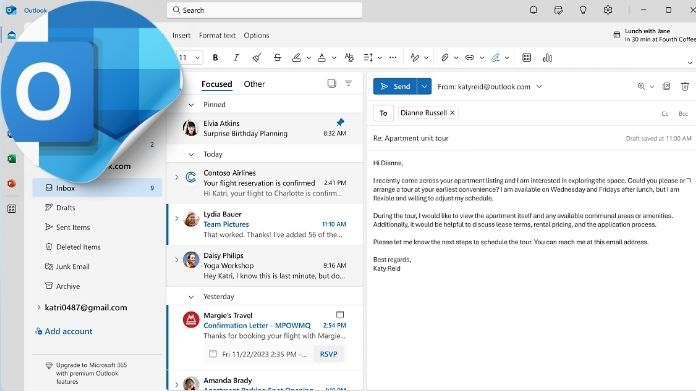Expand the ribbon with the chevron
The height and width of the screenshot is (391, 696).
click(x=690, y=63)
